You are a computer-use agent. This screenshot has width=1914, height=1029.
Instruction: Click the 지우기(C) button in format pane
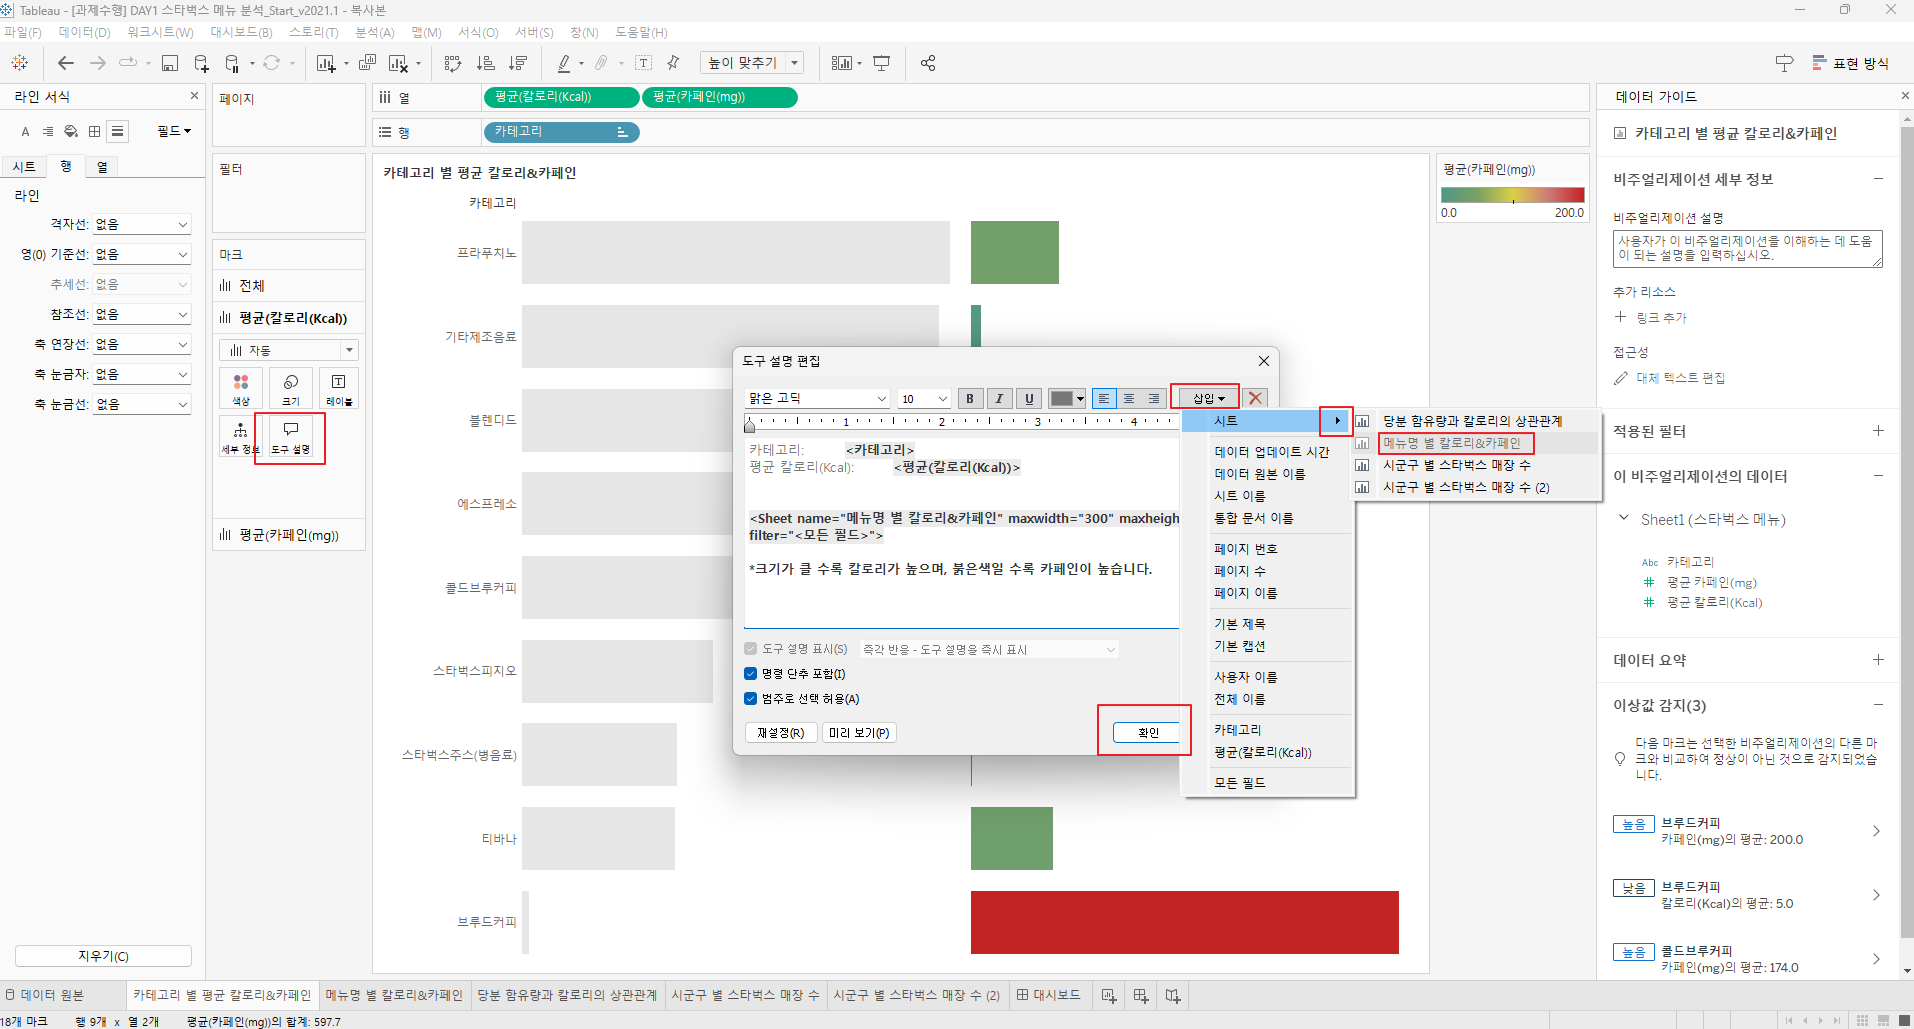pyautogui.click(x=104, y=956)
